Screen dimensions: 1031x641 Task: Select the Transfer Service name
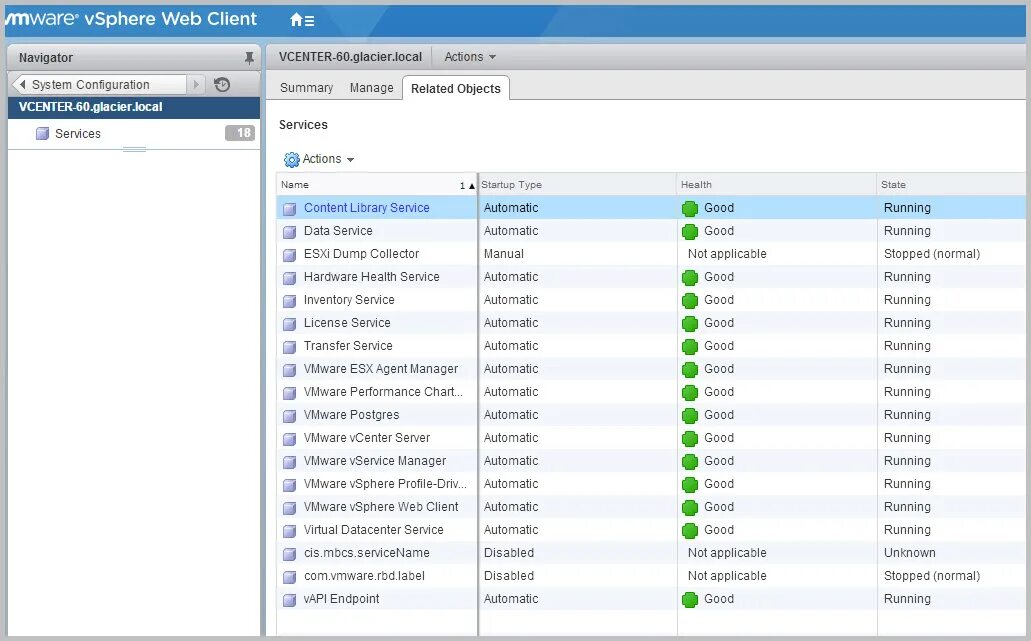(x=348, y=346)
